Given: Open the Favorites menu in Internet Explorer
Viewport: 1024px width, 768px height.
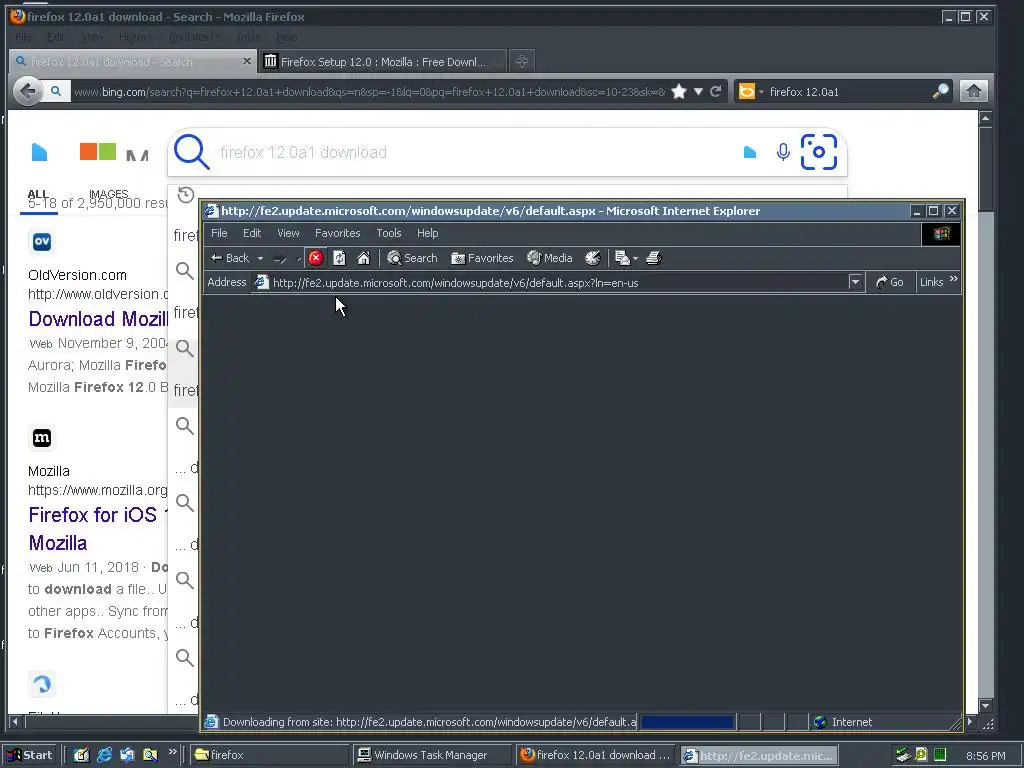Looking at the screenshot, I should [338, 233].
